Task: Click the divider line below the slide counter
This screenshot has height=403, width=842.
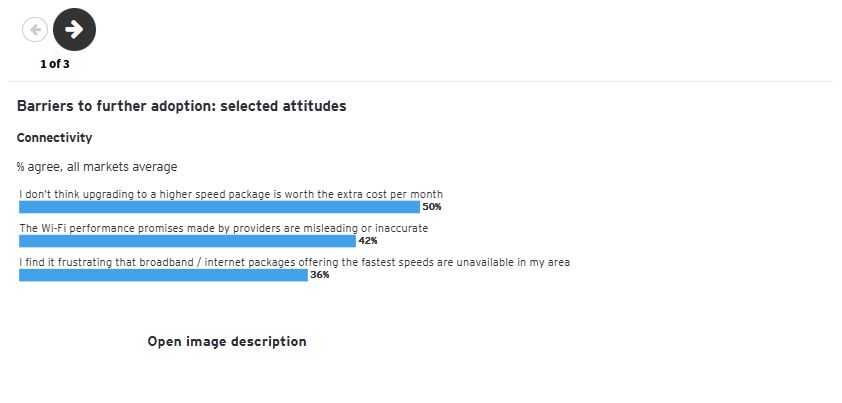Action: [420, 81]
